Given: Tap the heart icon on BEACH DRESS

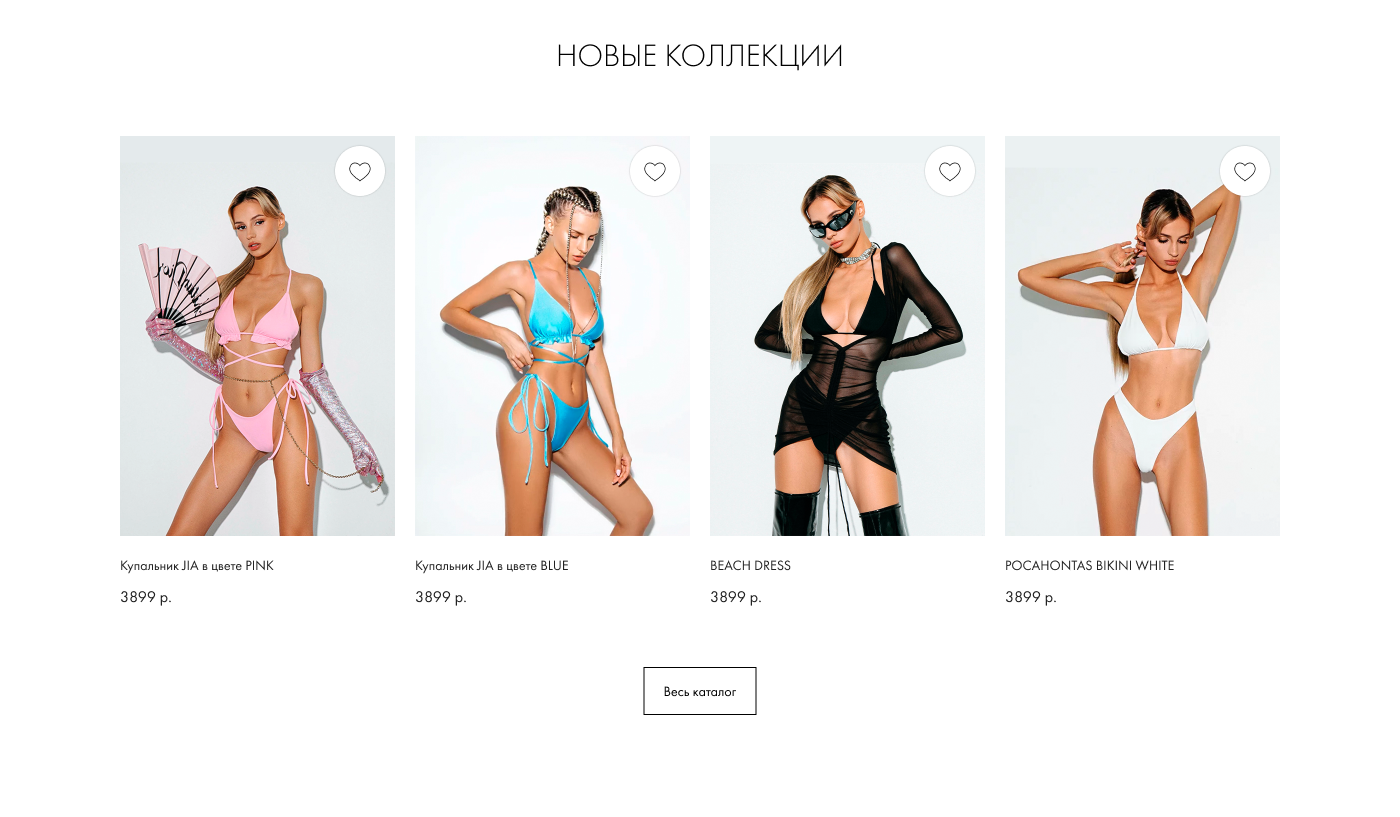Looking at the screenshot, I should click(950, 171).
